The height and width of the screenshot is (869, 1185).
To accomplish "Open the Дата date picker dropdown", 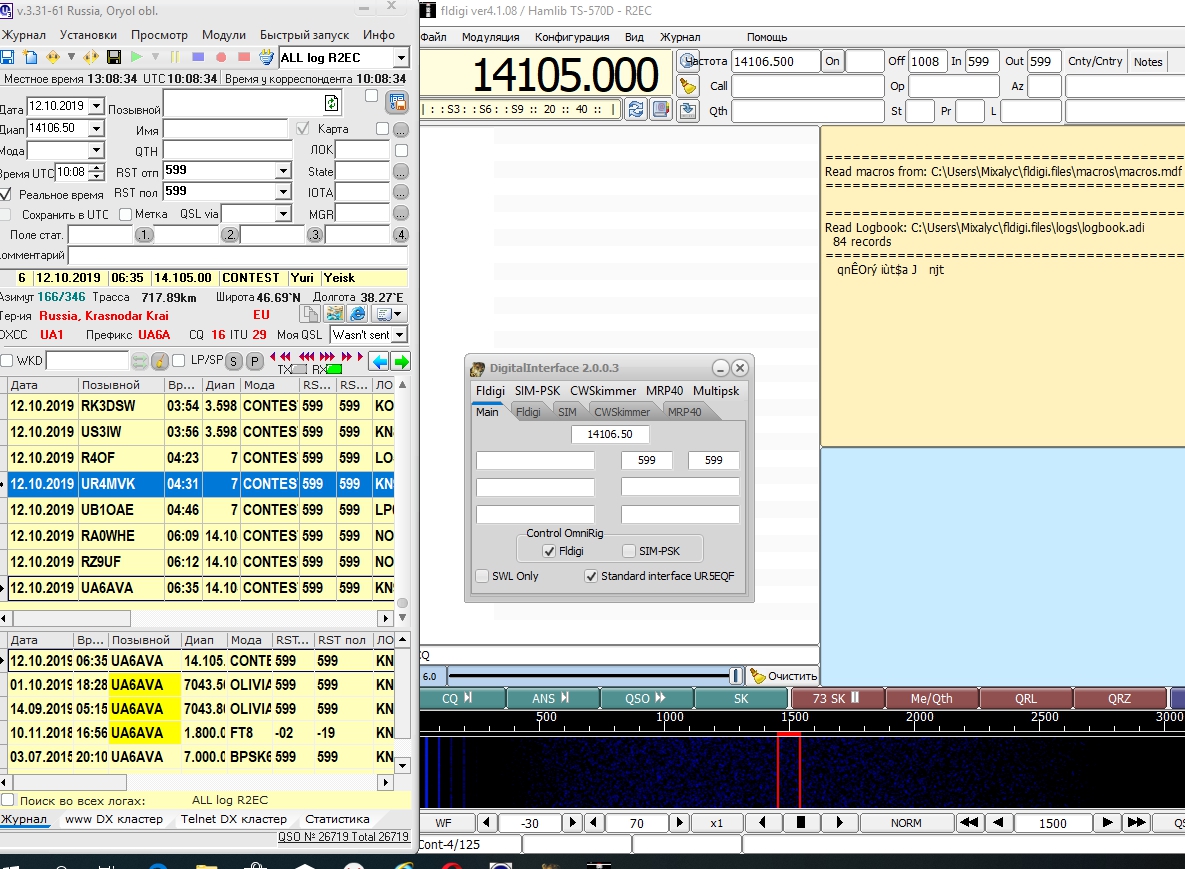I will tap(95, 106).
